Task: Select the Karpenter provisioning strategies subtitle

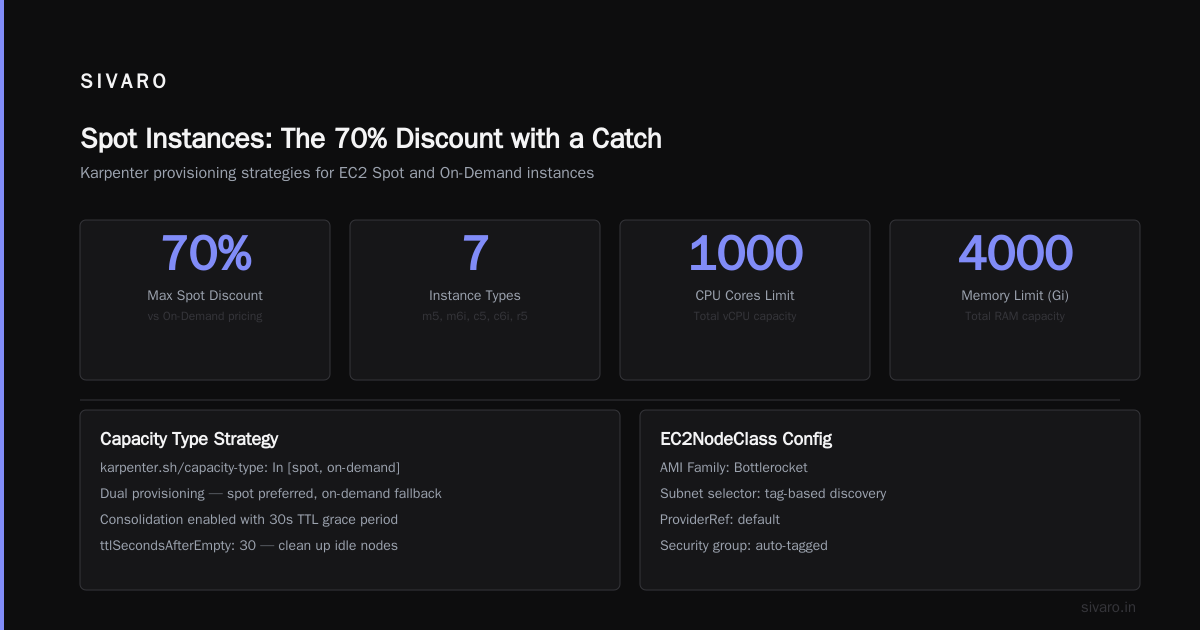Action: coord(337,173)
